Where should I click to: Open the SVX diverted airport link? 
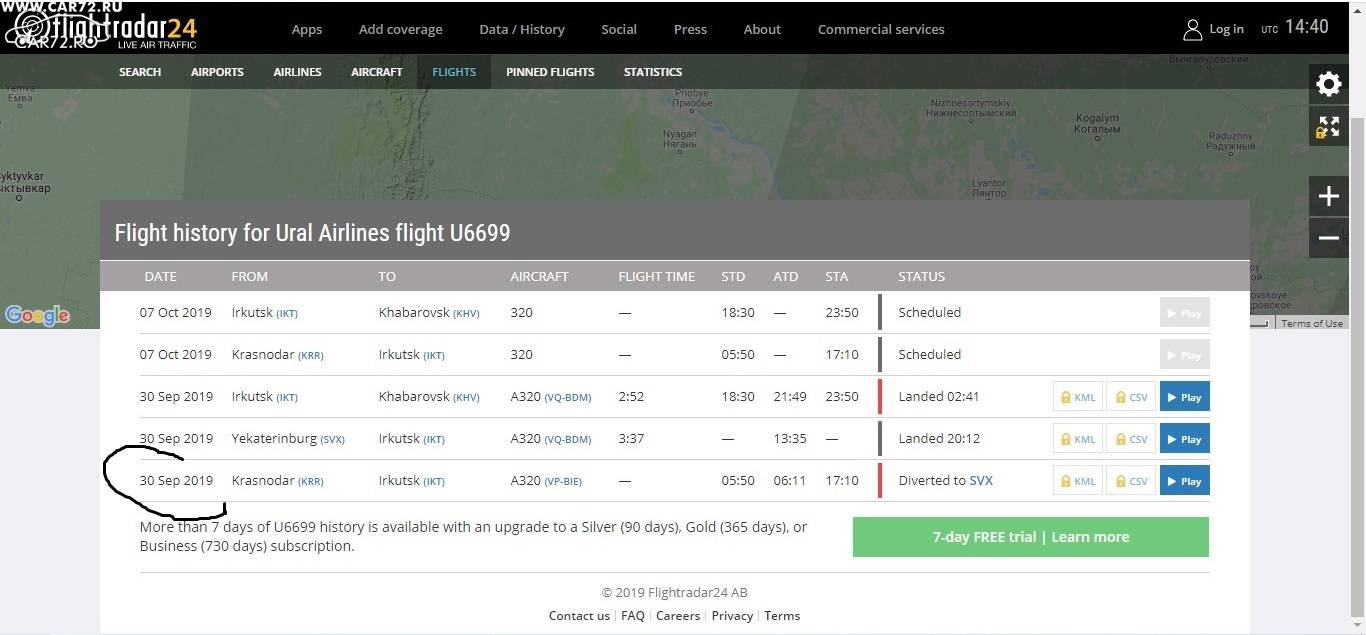pos(981,481)
